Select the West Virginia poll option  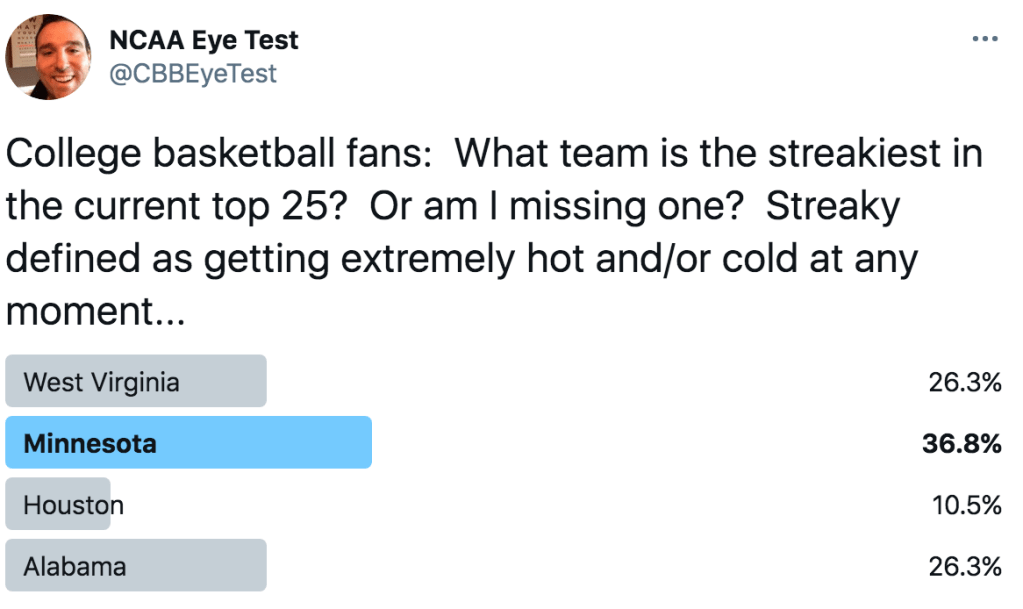[136, 381]
